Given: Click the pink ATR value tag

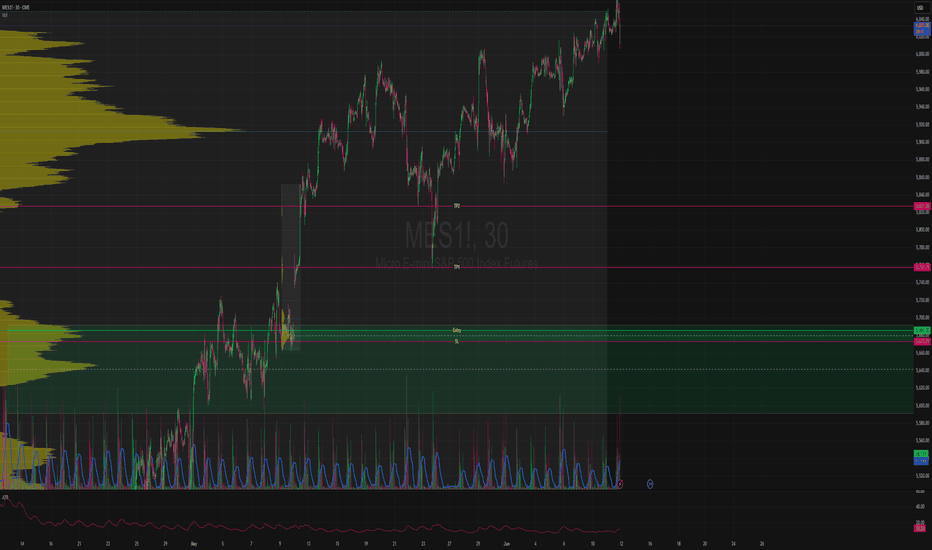Looking at the screenshot, I should pos(920,528).
